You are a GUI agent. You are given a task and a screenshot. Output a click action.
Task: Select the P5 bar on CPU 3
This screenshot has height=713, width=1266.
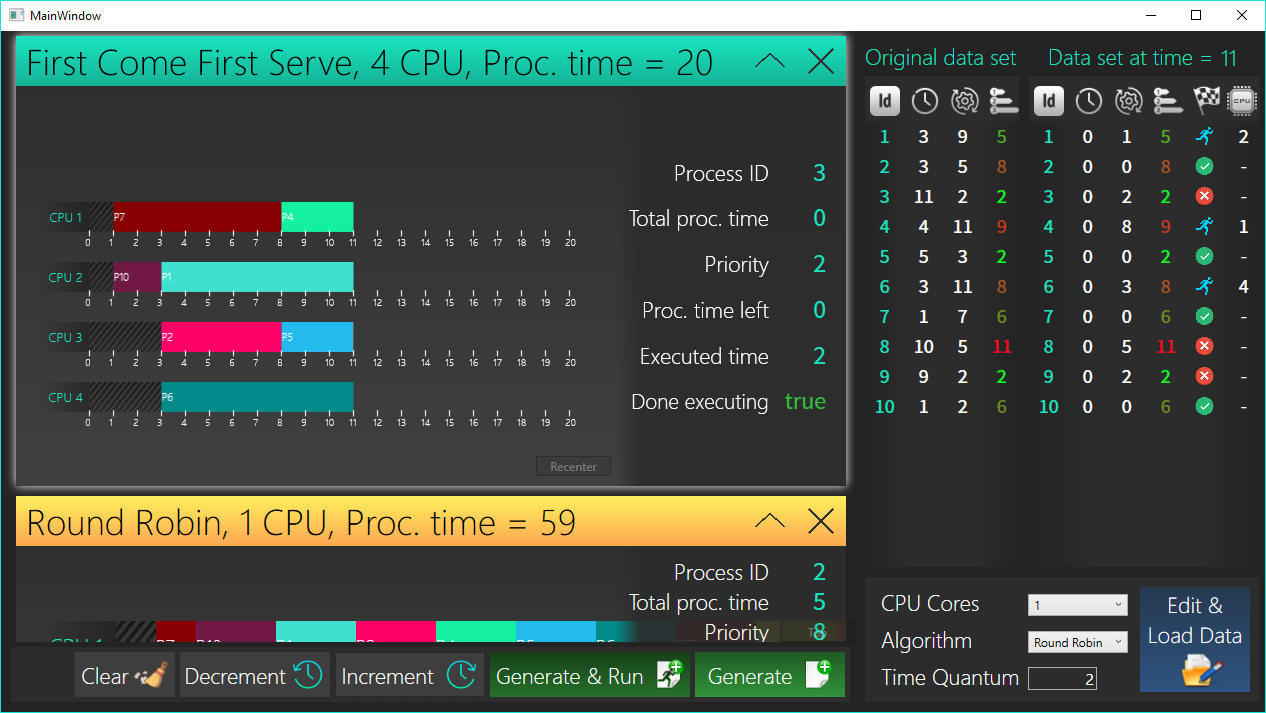317,337
